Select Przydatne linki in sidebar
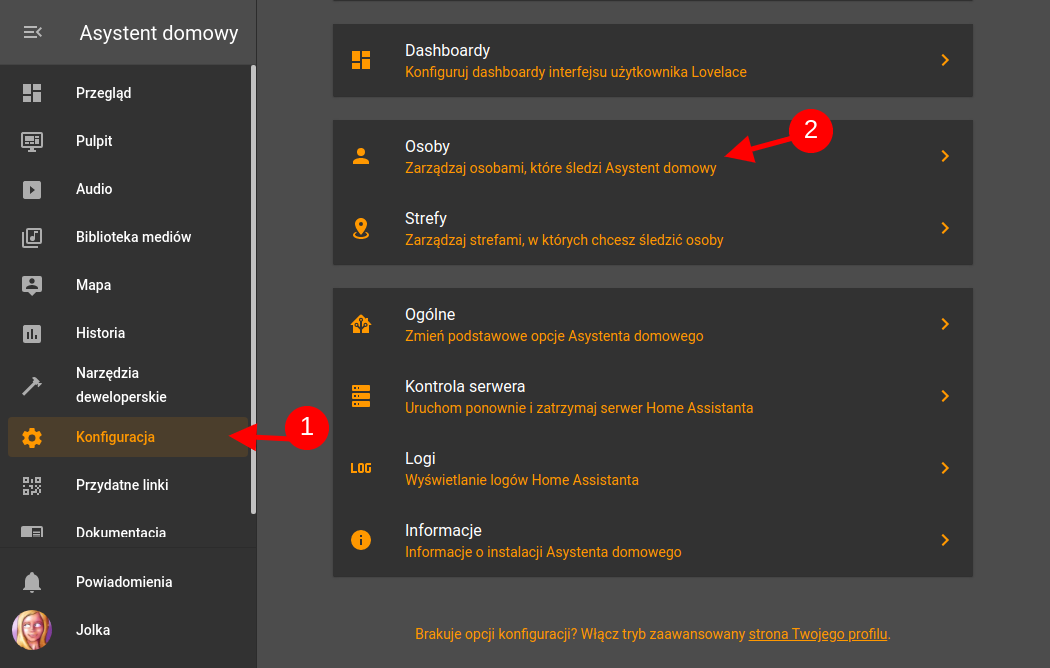This screenshot has height=668, width=1050. 122,485
